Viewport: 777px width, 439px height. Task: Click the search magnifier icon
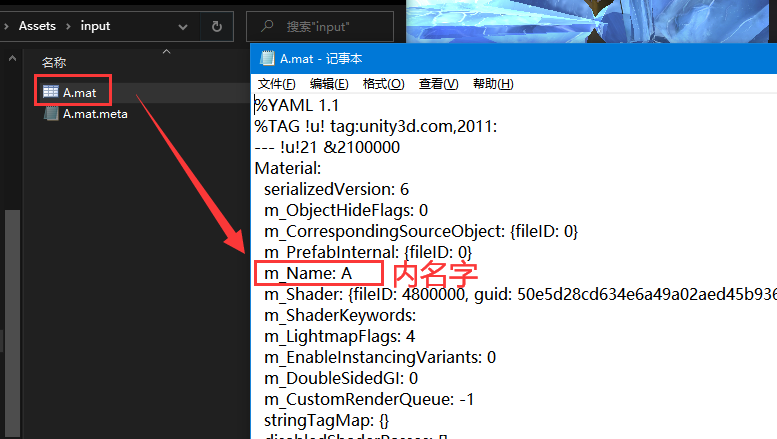tap(266, 25)
